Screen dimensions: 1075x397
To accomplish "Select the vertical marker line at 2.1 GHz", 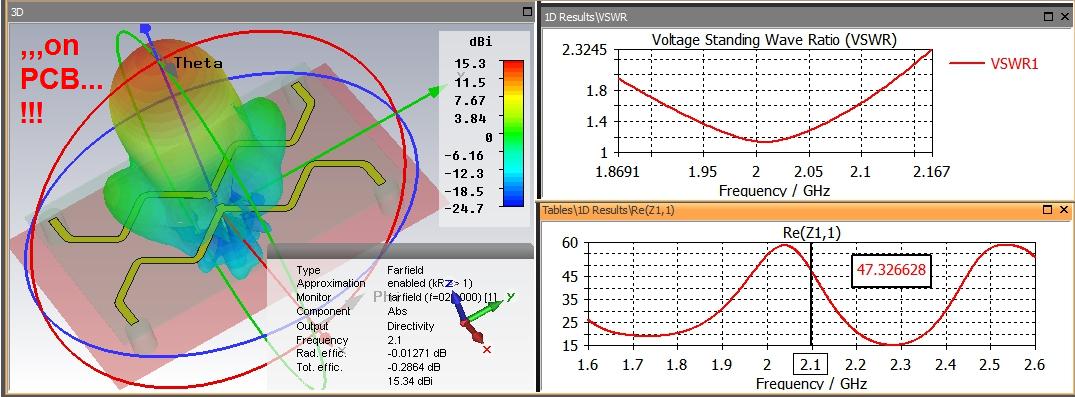I will (811, 293).
